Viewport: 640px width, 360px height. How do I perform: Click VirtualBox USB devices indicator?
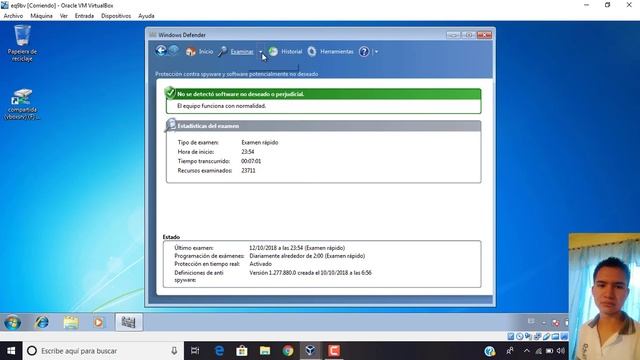pyautogui.click(x=546, y=336)
